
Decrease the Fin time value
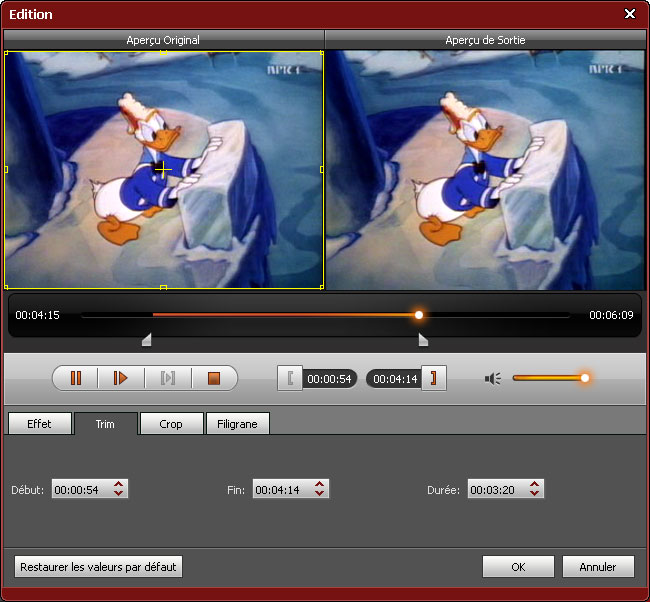pyautogui.click(x=319, y=493)
